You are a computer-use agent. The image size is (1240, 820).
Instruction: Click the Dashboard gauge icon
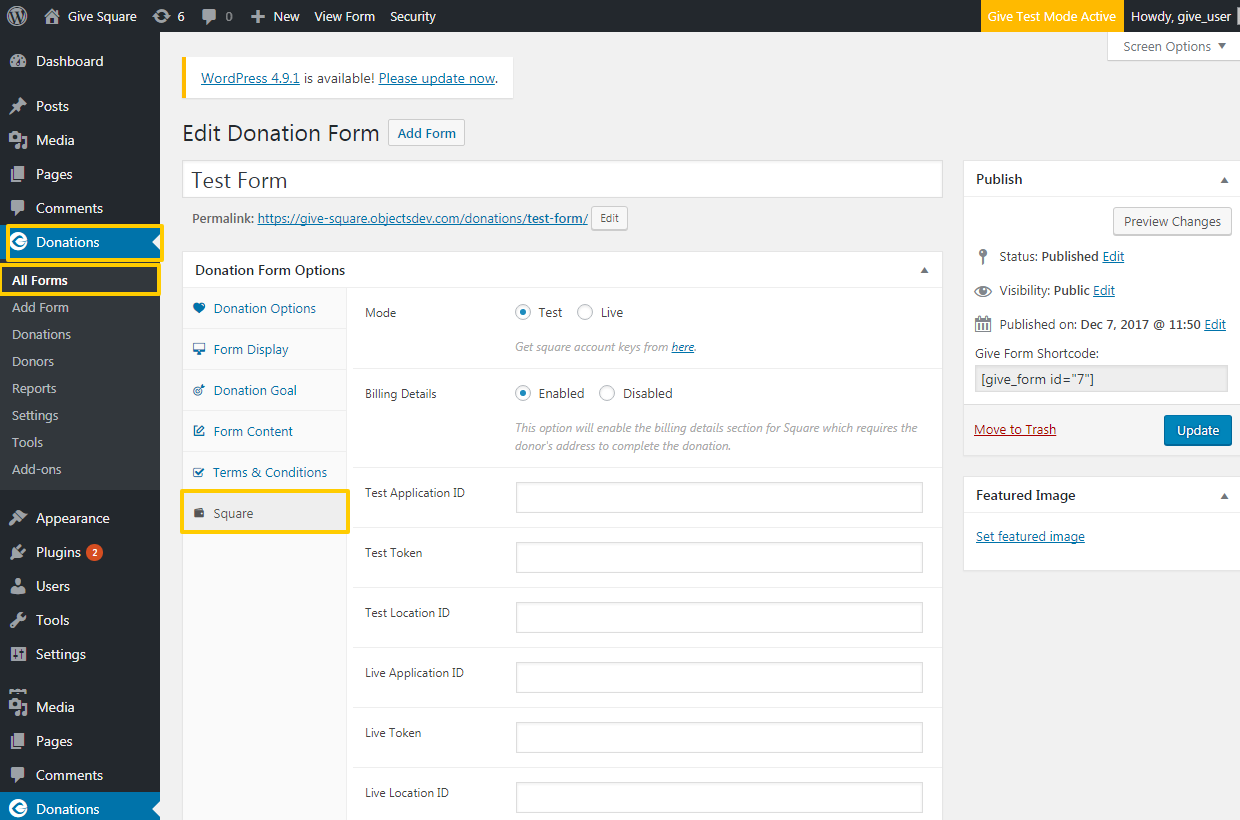[x=18, y=61]
